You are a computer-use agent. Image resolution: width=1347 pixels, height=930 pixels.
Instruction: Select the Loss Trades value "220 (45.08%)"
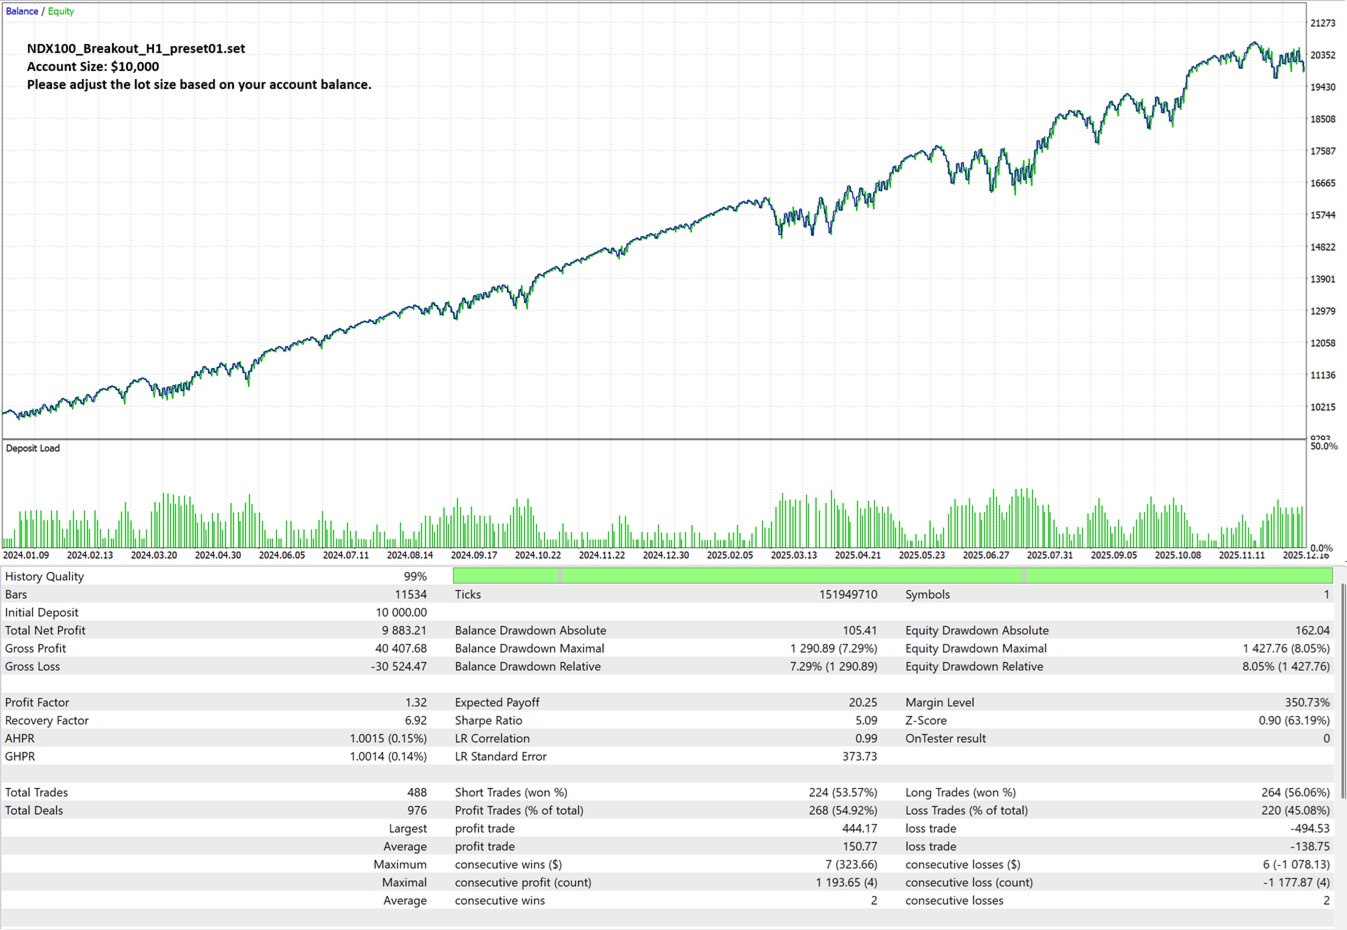1297,810
